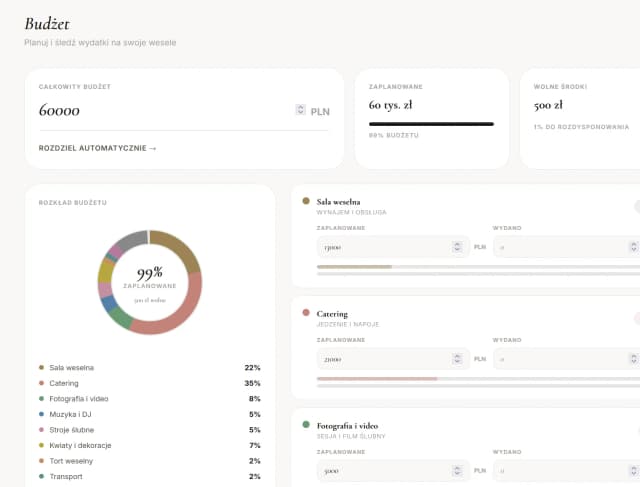Click Catering Wydano input field
Image resolution: width=640 pixels, height=487 pixels.
click(567, 359)
